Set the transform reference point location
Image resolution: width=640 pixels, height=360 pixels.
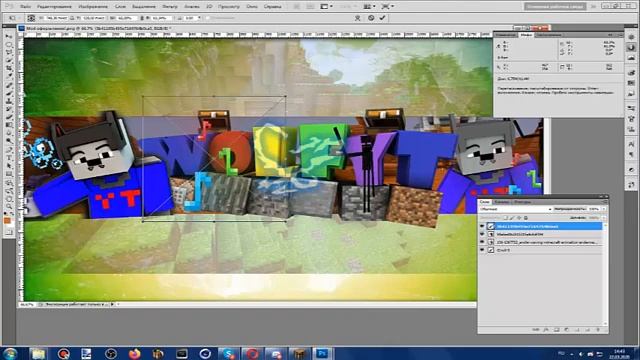pyautogui.click(x=31, y=18)
